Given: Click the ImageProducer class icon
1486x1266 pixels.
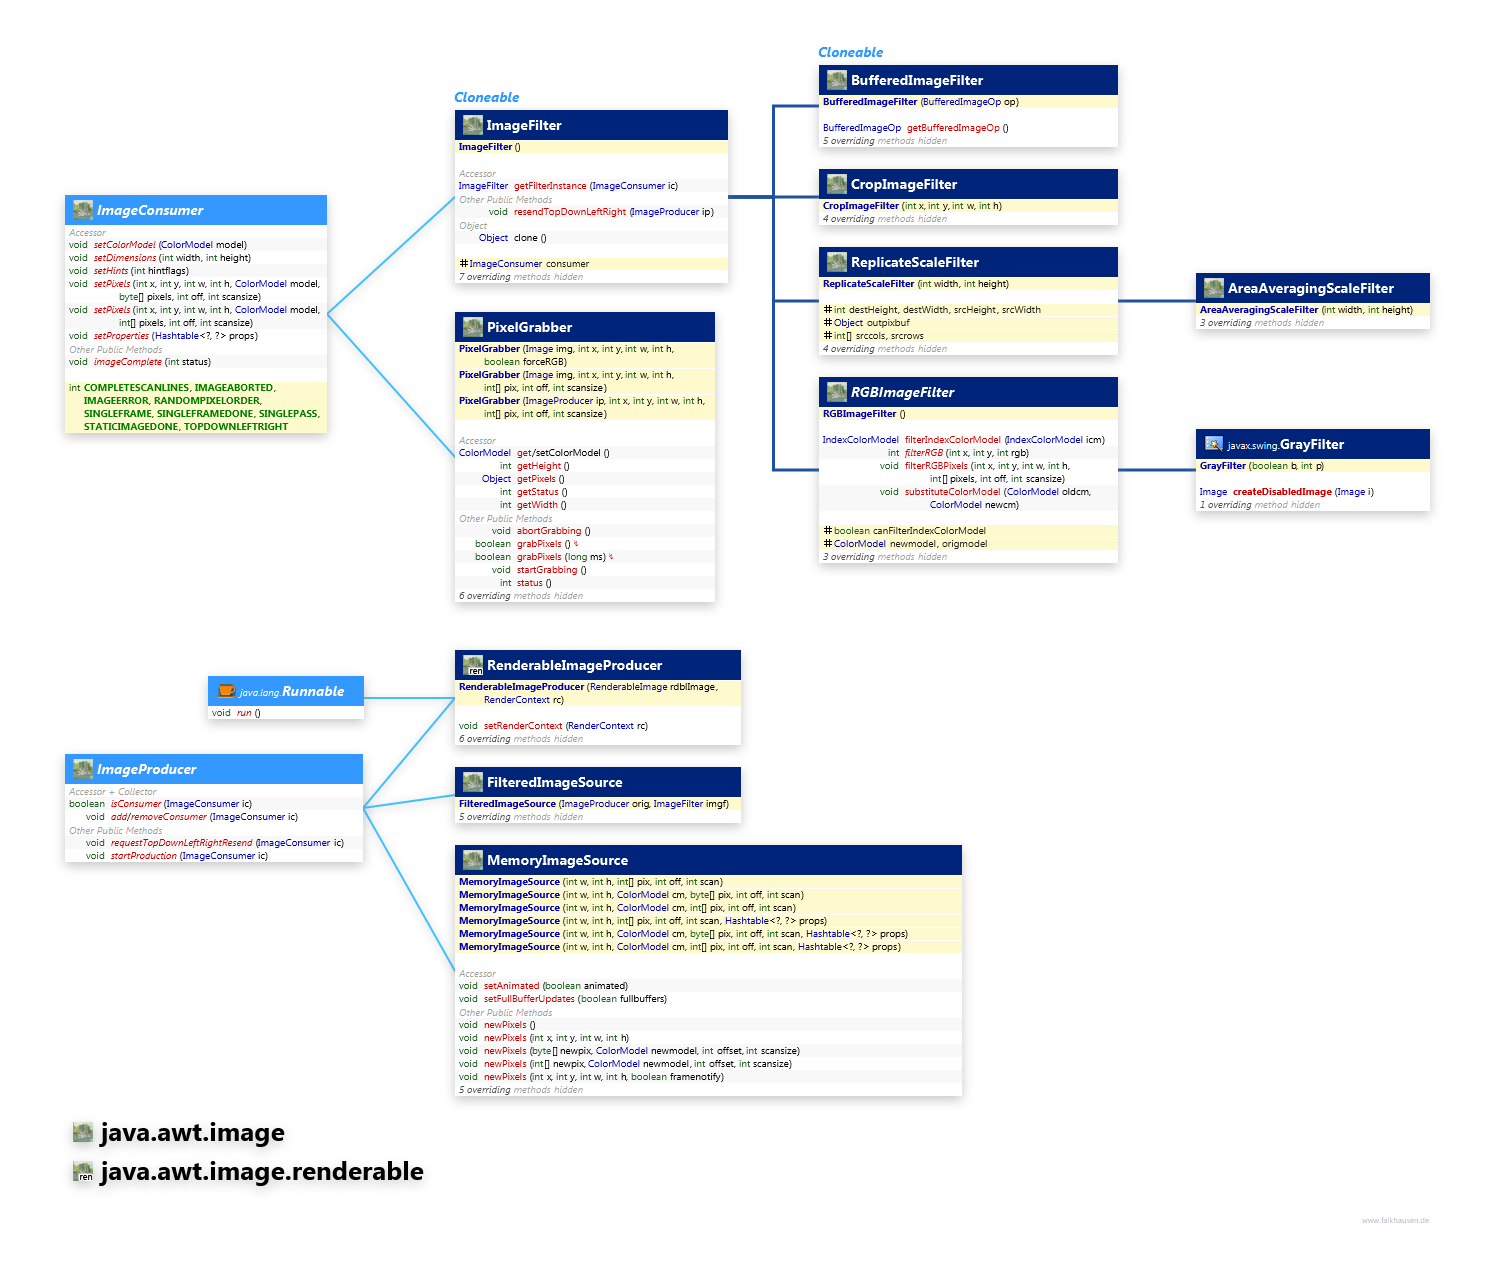Looking at the screenshot, I should point(83,769).
